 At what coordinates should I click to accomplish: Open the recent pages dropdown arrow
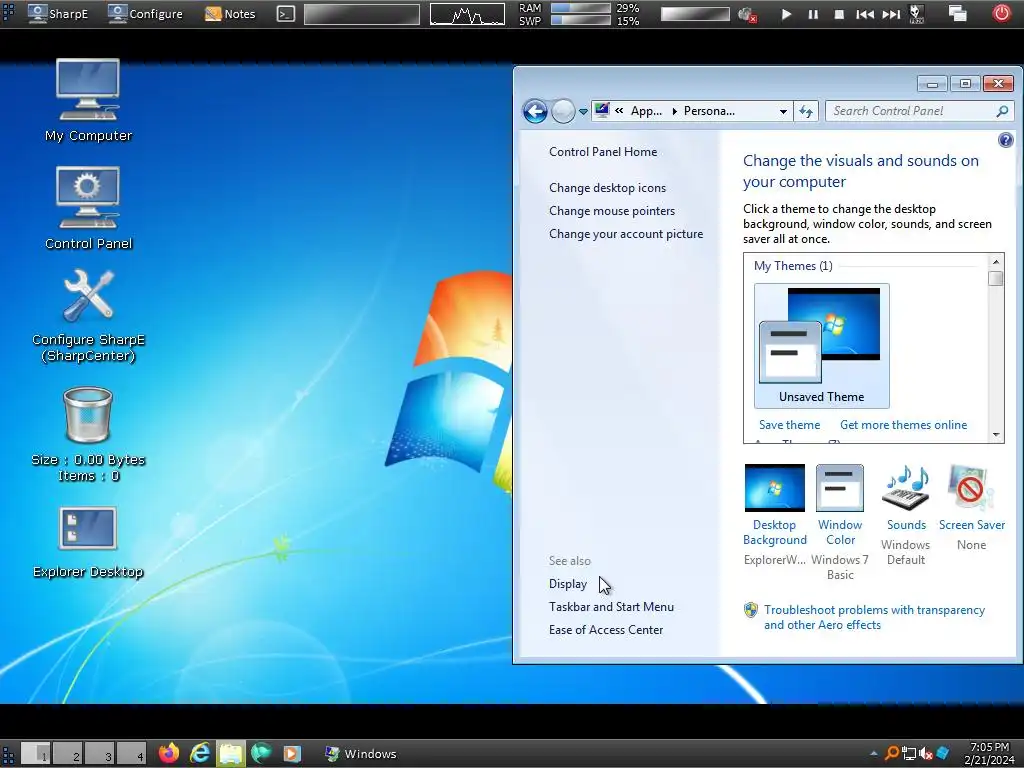pyautogui.click(x=583, y=112)
